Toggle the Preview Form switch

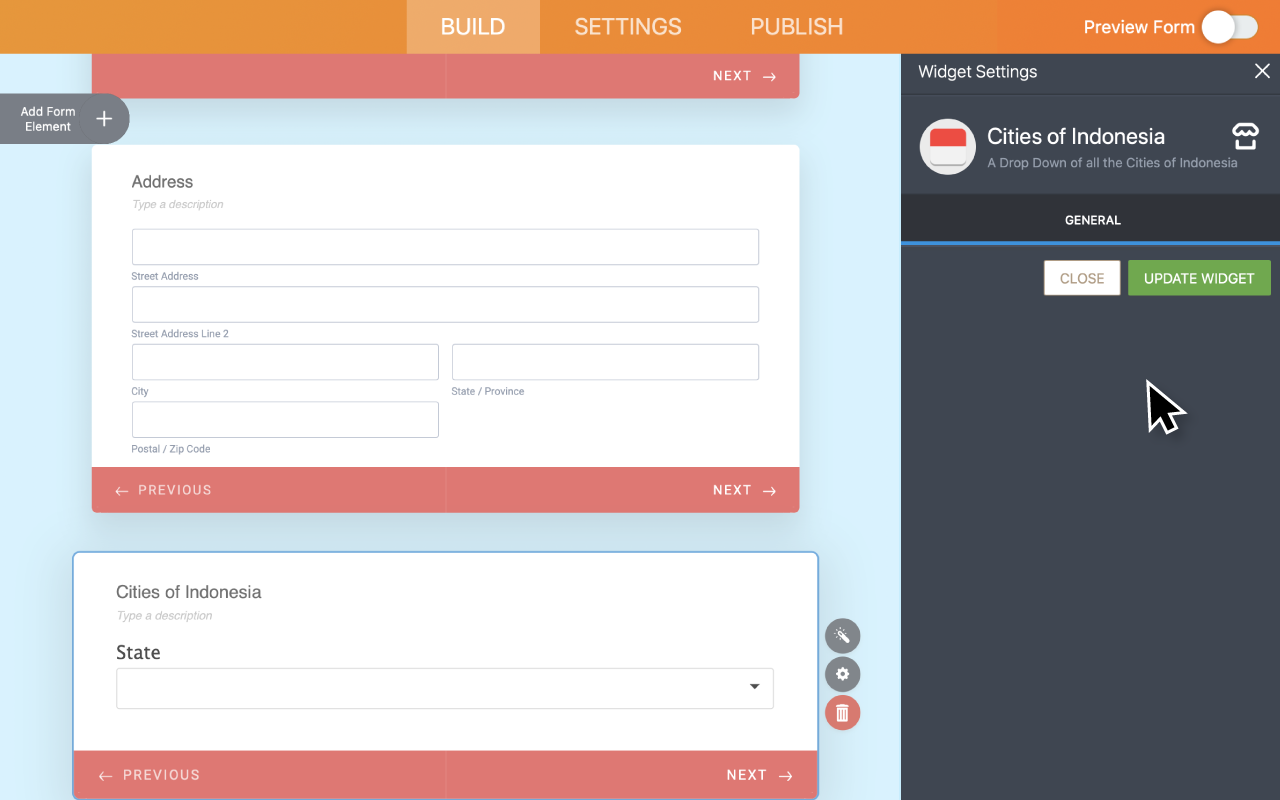1229,27
